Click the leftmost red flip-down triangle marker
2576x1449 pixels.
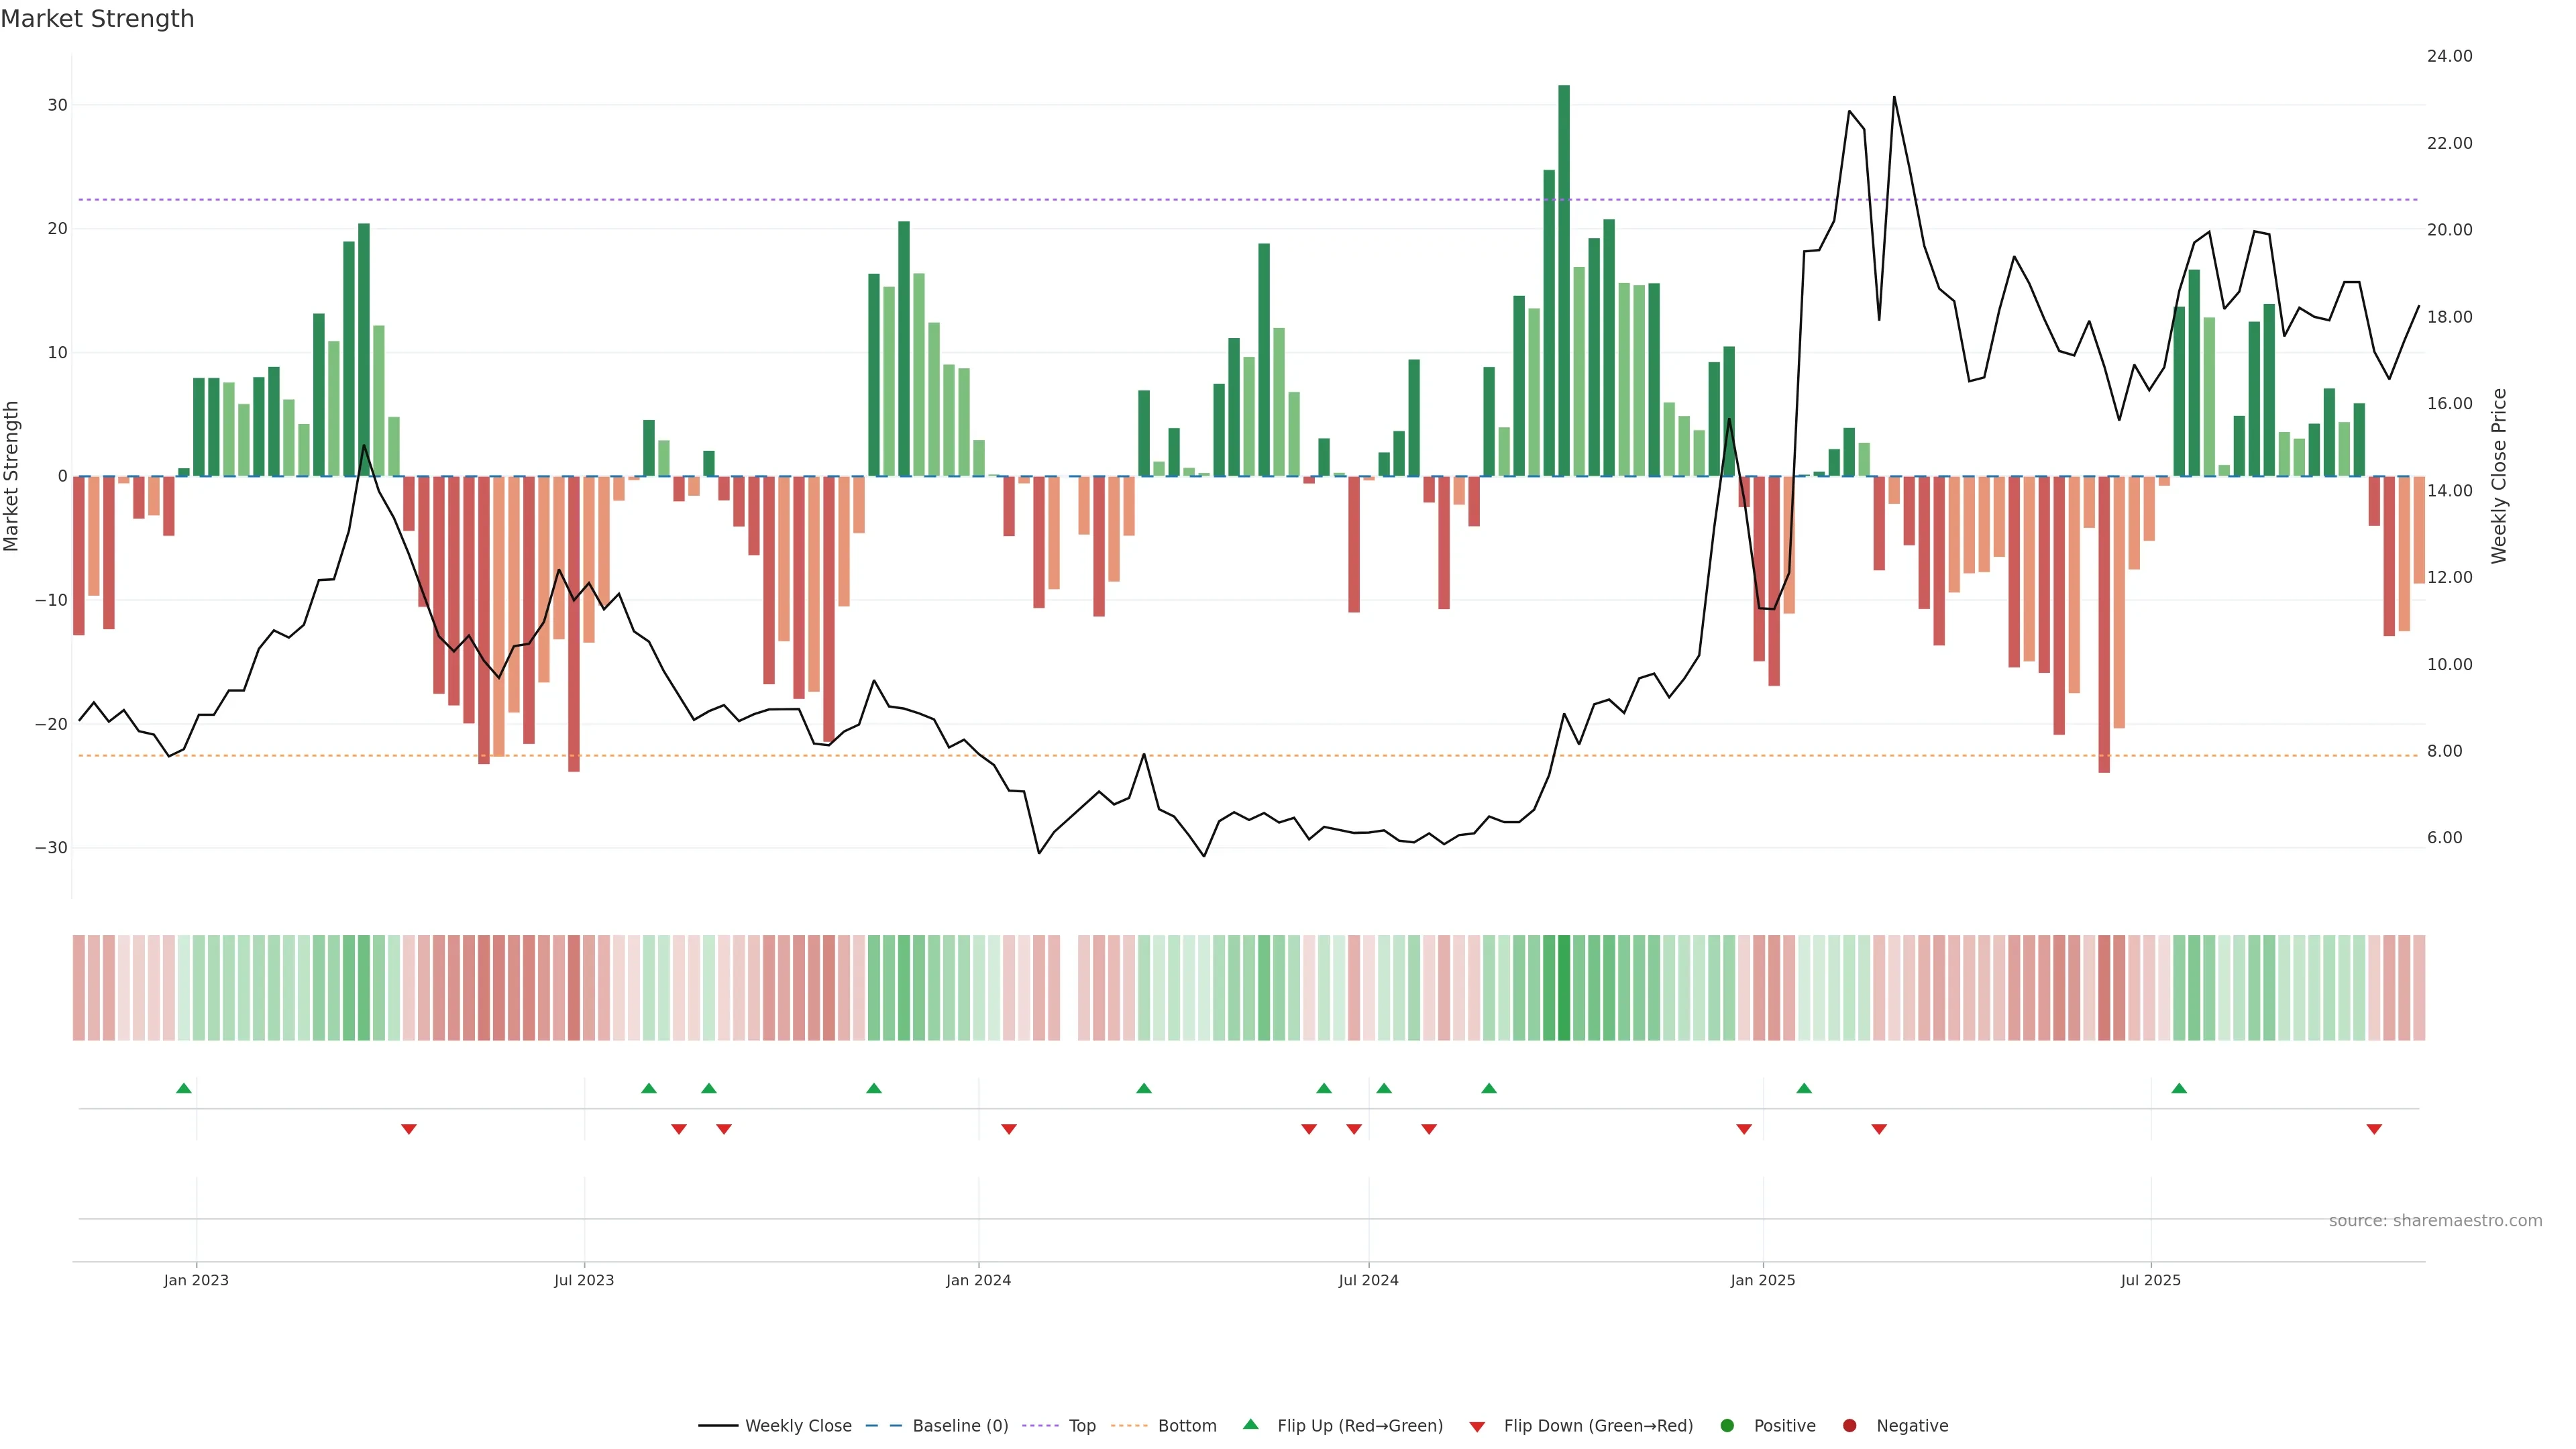coord(409,1129)
